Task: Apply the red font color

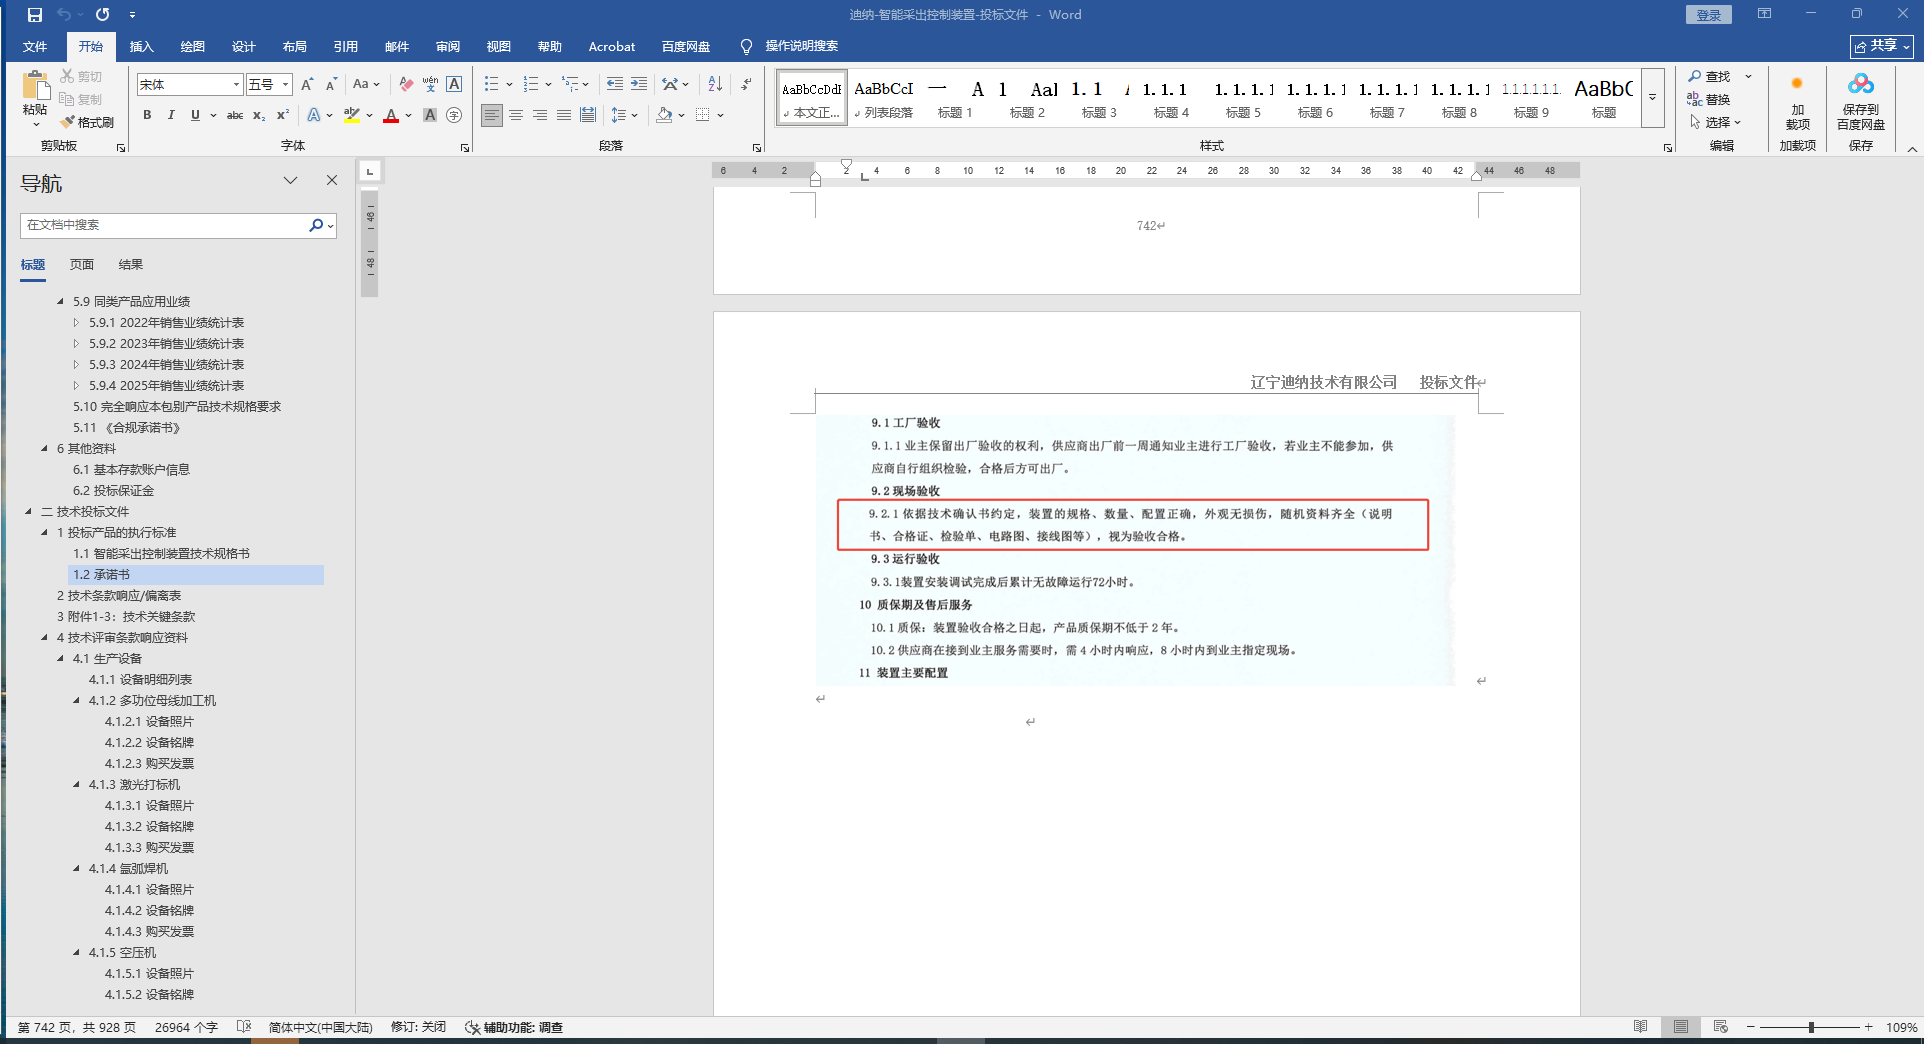Action: [391, 115]
